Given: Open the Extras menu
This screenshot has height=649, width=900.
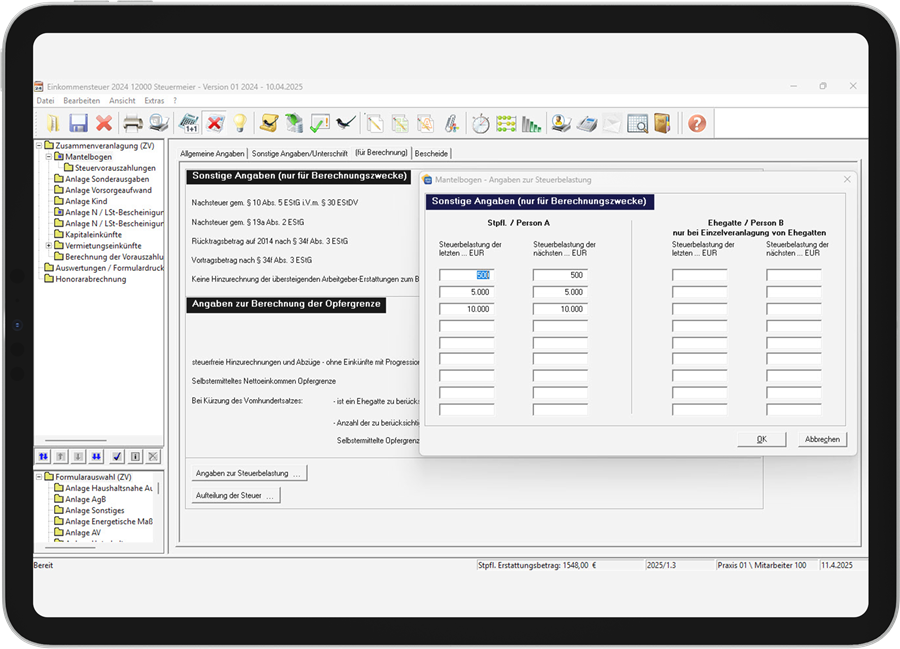Looking at the screenshot, I should click(x=154, y=100).
